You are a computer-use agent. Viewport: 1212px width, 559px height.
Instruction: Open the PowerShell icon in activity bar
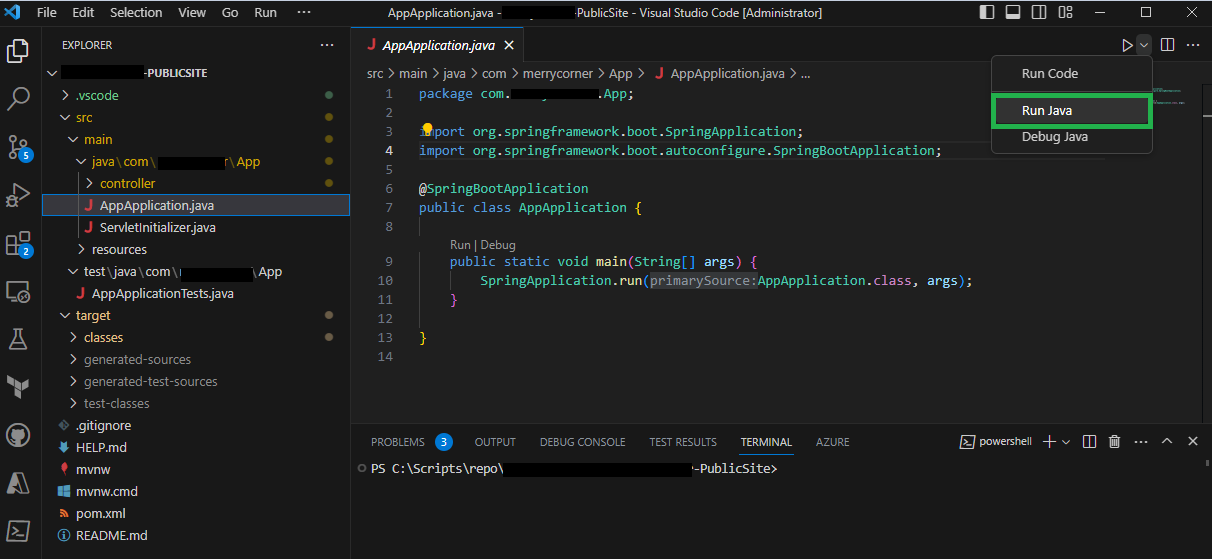(x=18, y=530)
